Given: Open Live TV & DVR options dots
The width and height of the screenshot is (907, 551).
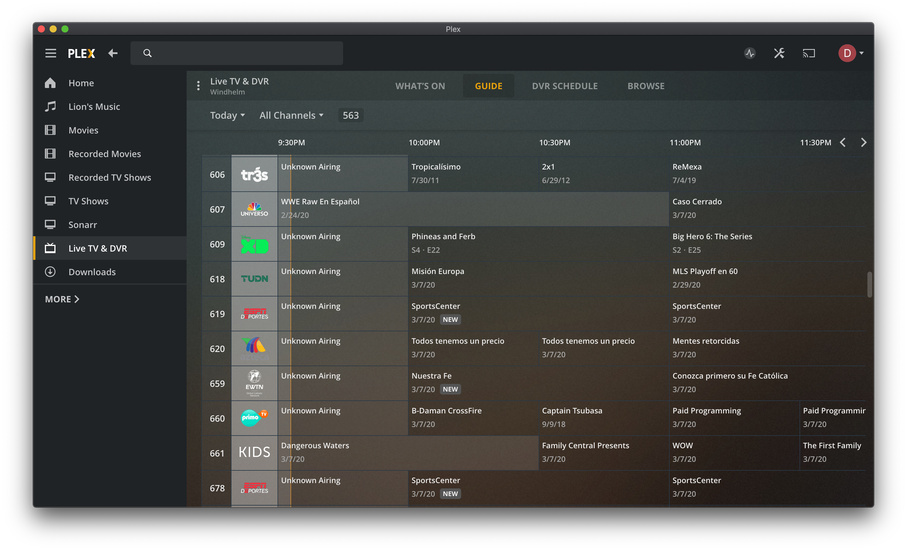Looking at the screenshot, I should (x=198, y=86).
